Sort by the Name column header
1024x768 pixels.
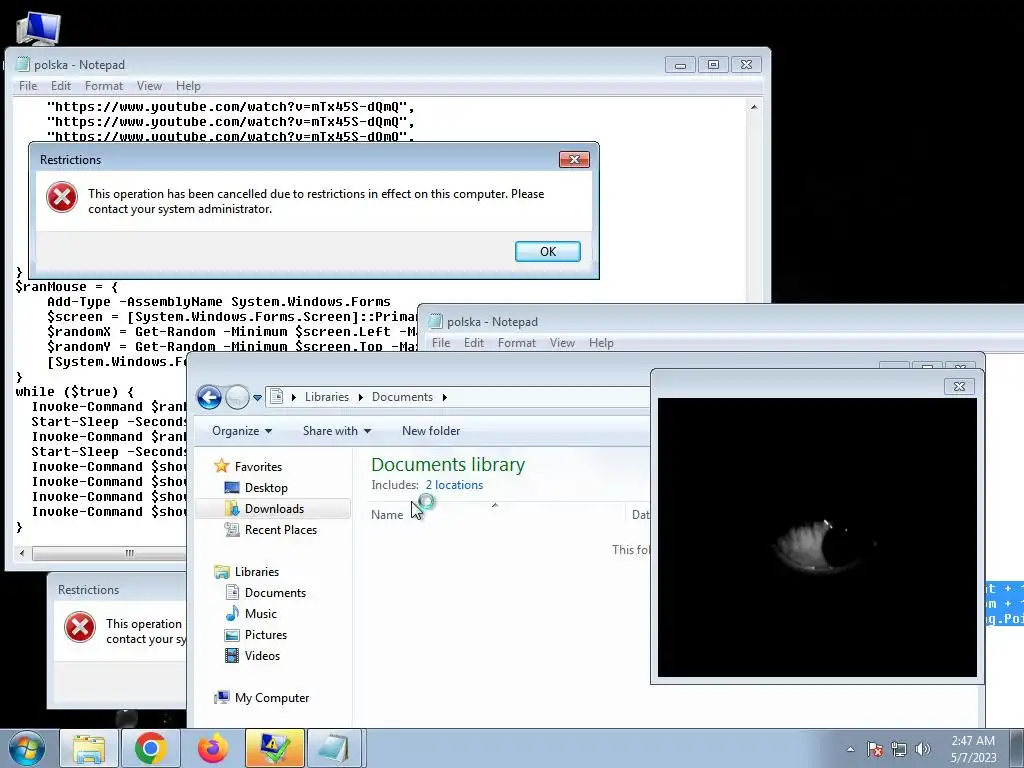coord(387,515)
